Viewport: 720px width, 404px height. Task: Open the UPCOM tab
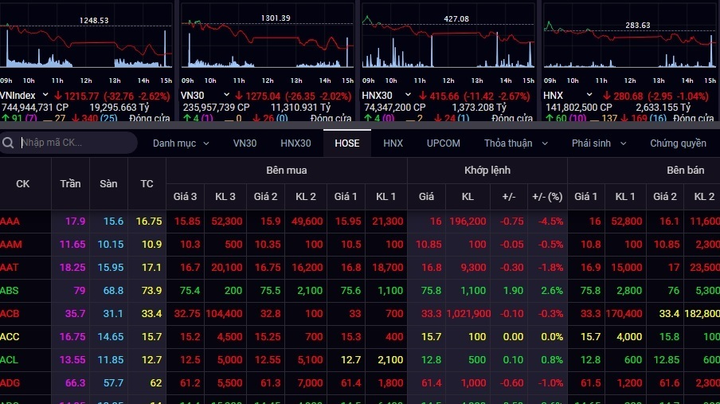tap(443, 143)
